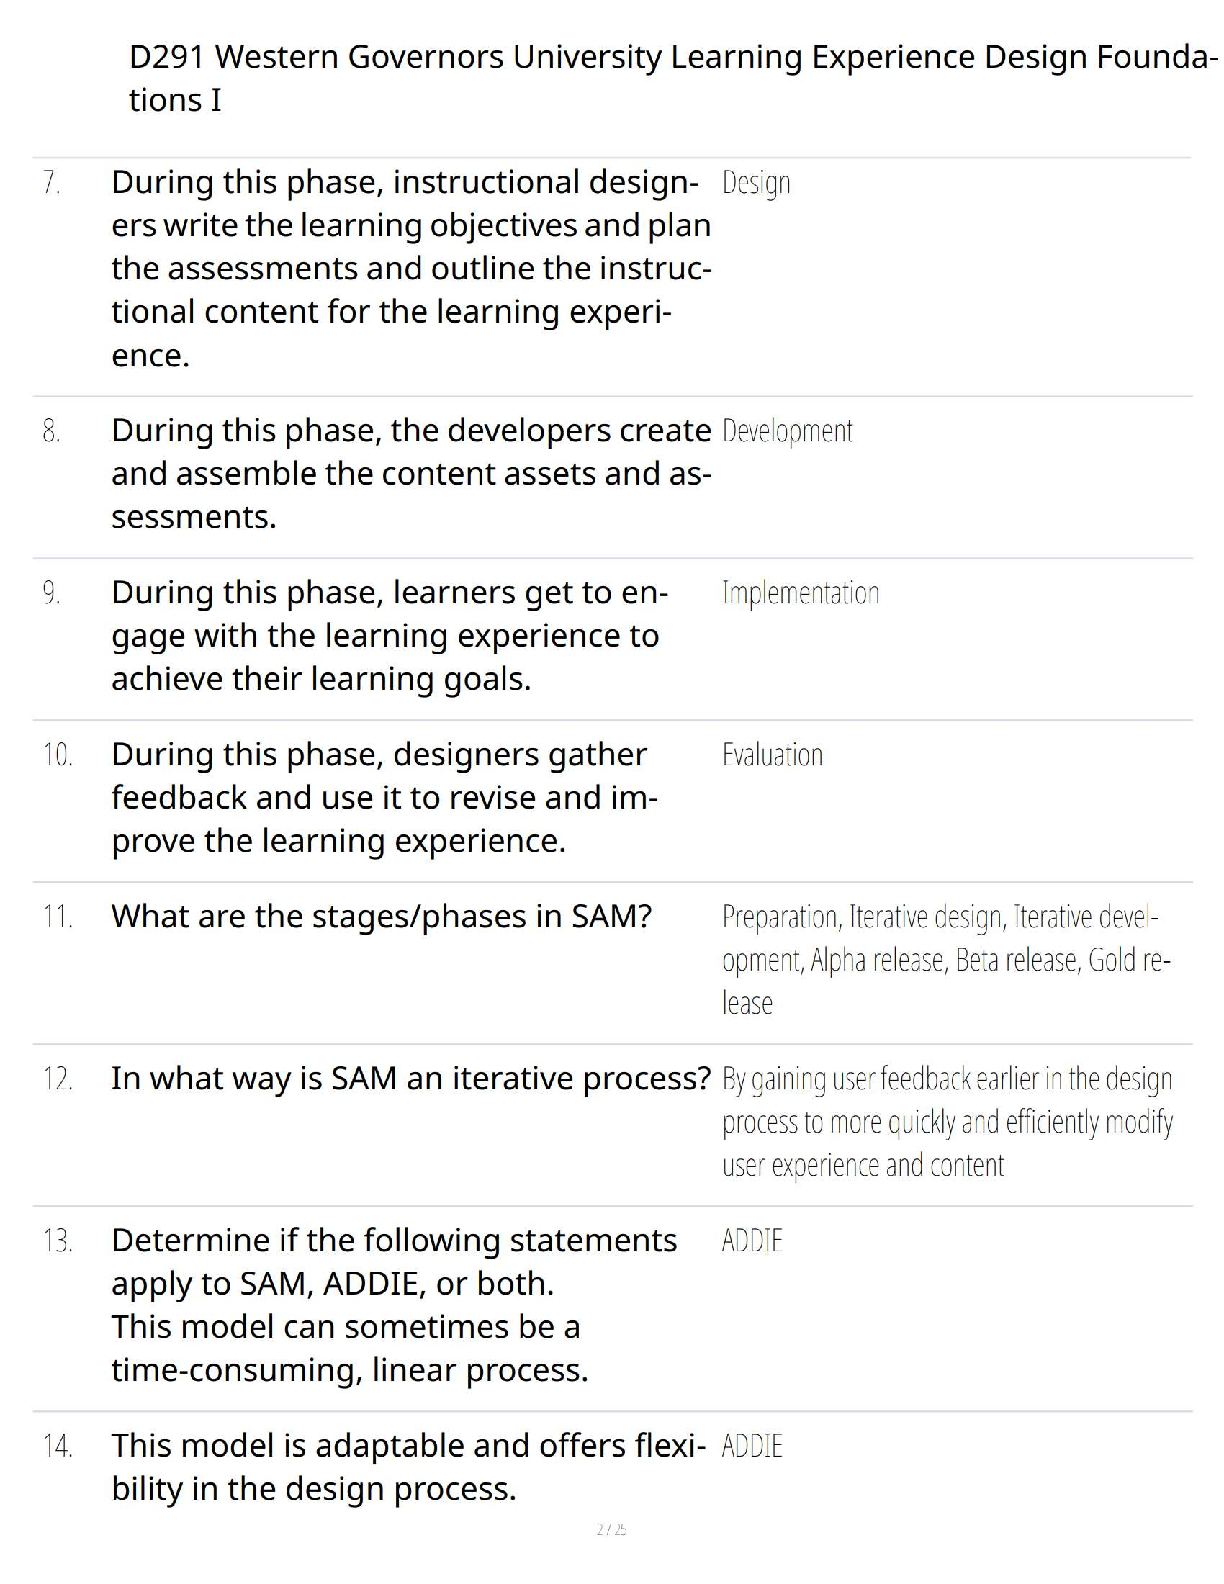
Task: Select question 13 about time-consuming linear process
Action: [394, 1305]
